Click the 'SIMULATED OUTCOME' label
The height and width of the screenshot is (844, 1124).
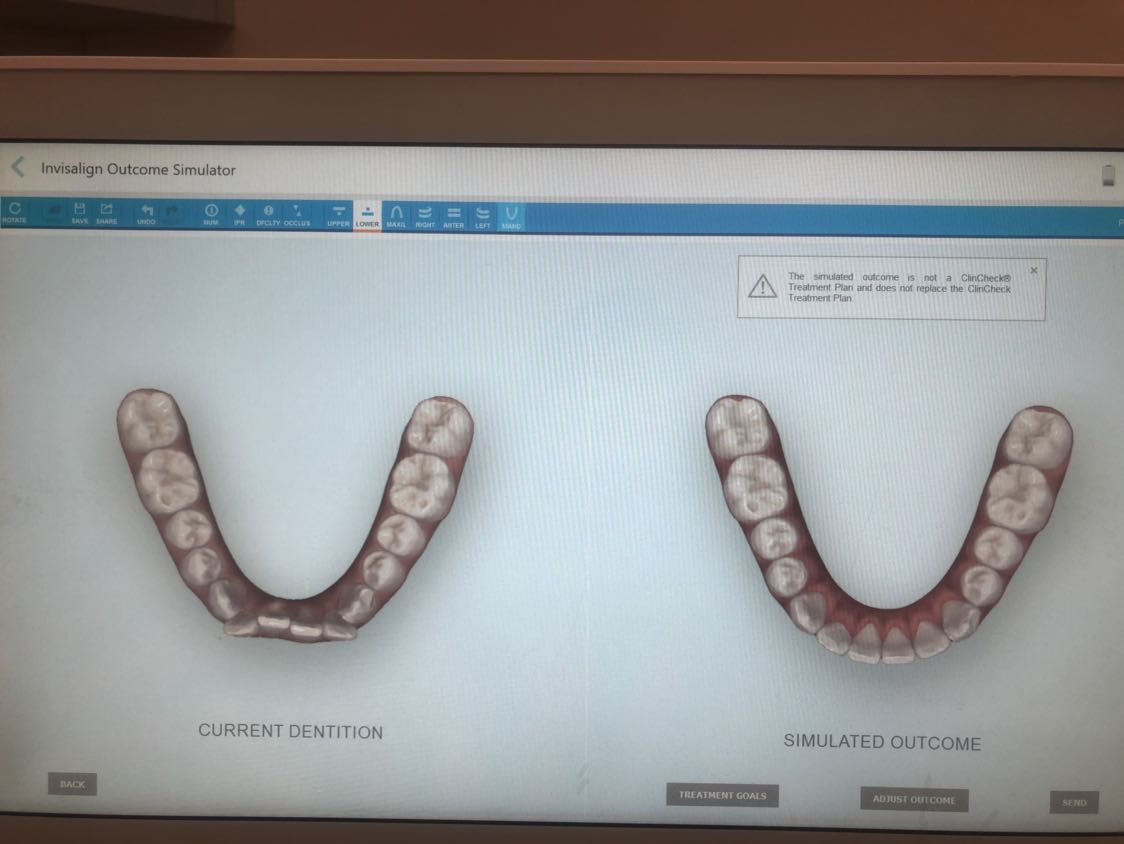(x=882, y=742)
